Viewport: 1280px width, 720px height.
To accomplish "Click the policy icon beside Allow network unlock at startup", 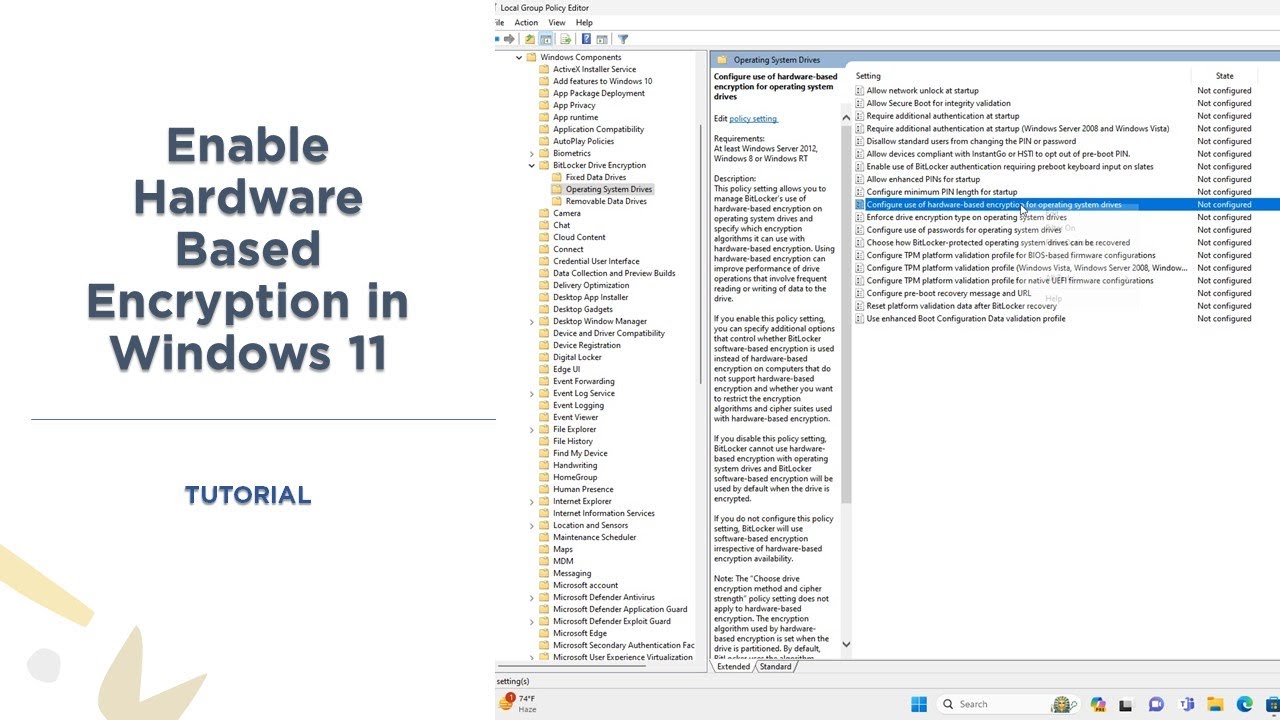I will click(859, 90).
